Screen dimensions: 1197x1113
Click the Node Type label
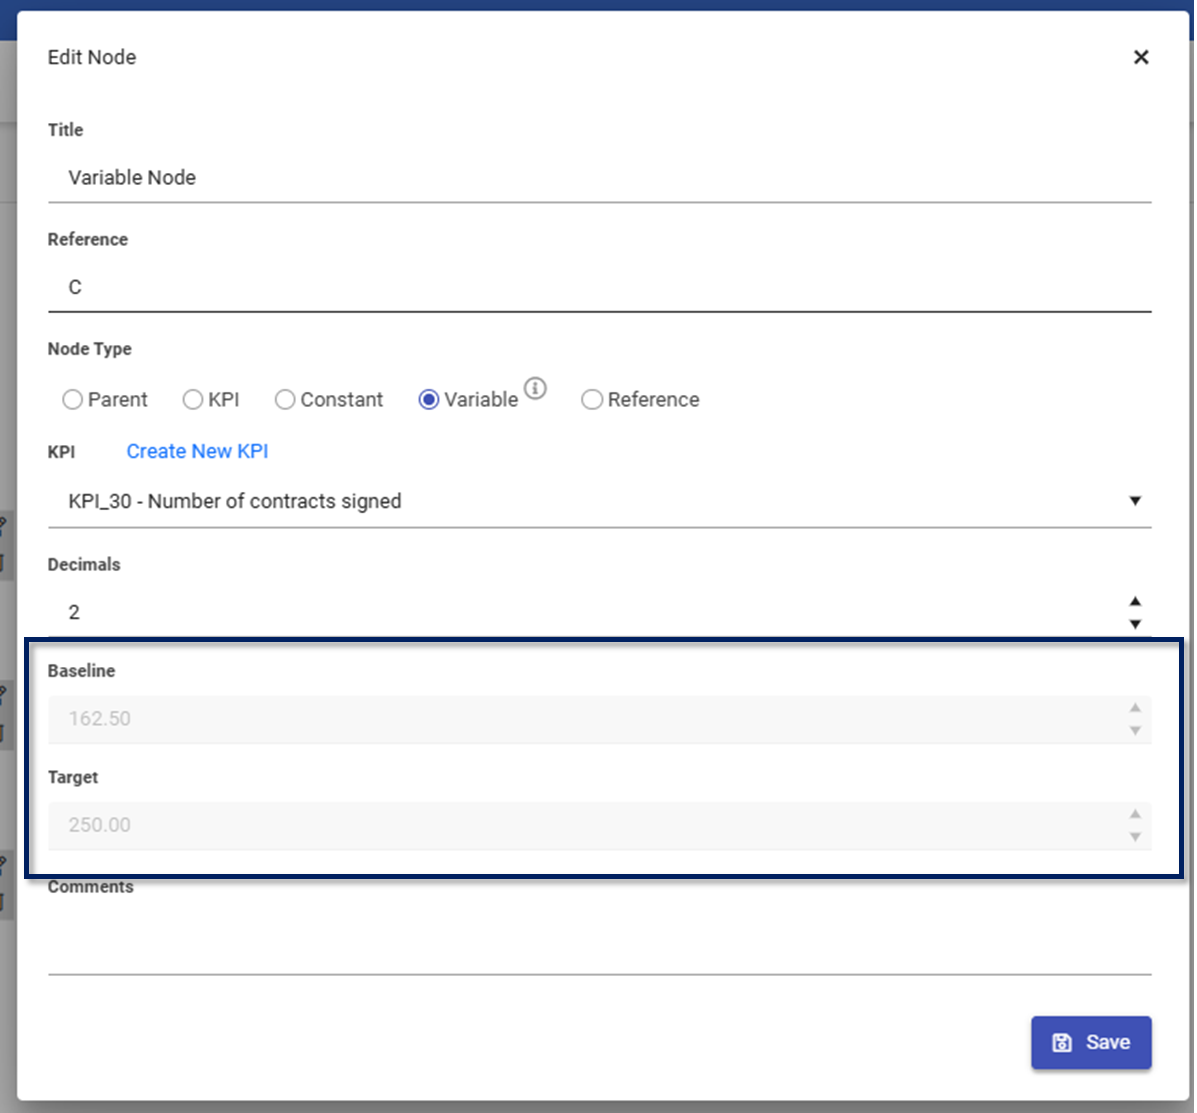coord(89,349)
